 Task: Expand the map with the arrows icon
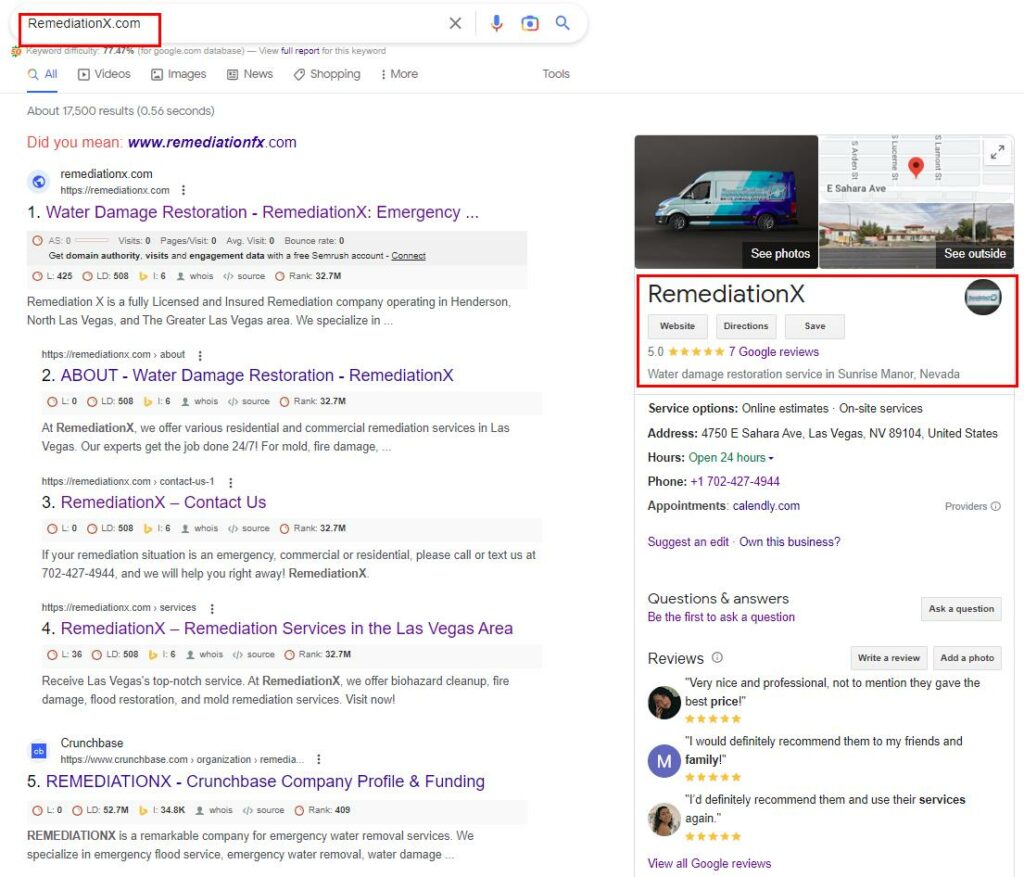(997, 153)
